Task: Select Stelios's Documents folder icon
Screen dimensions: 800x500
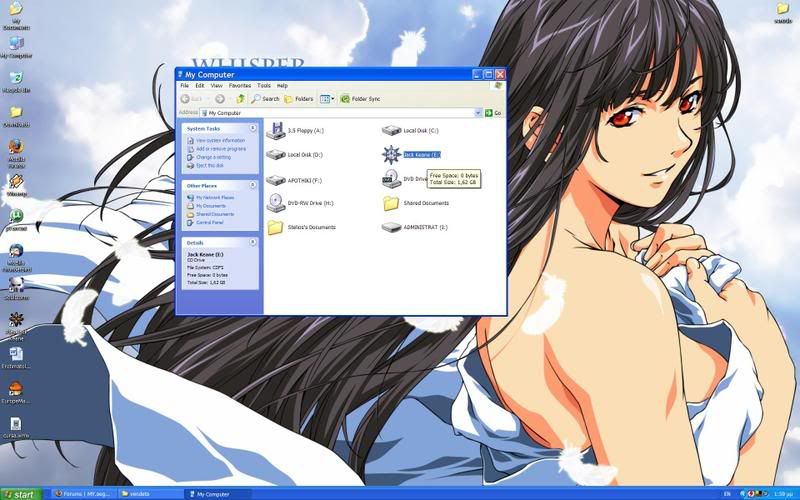Action: pyautogui.click(x=276, y=227)
